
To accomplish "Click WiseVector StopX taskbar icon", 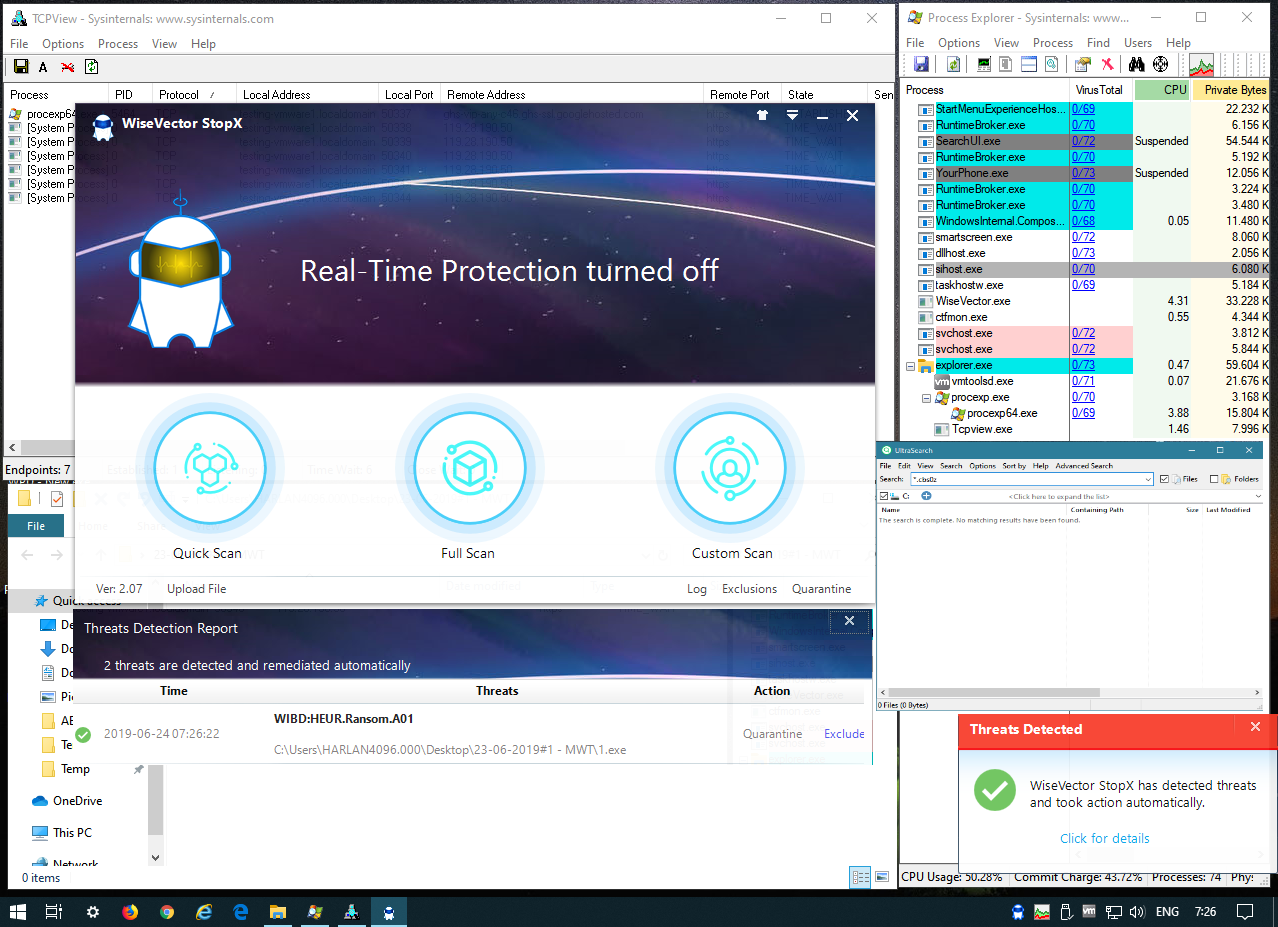I will 388,912.
